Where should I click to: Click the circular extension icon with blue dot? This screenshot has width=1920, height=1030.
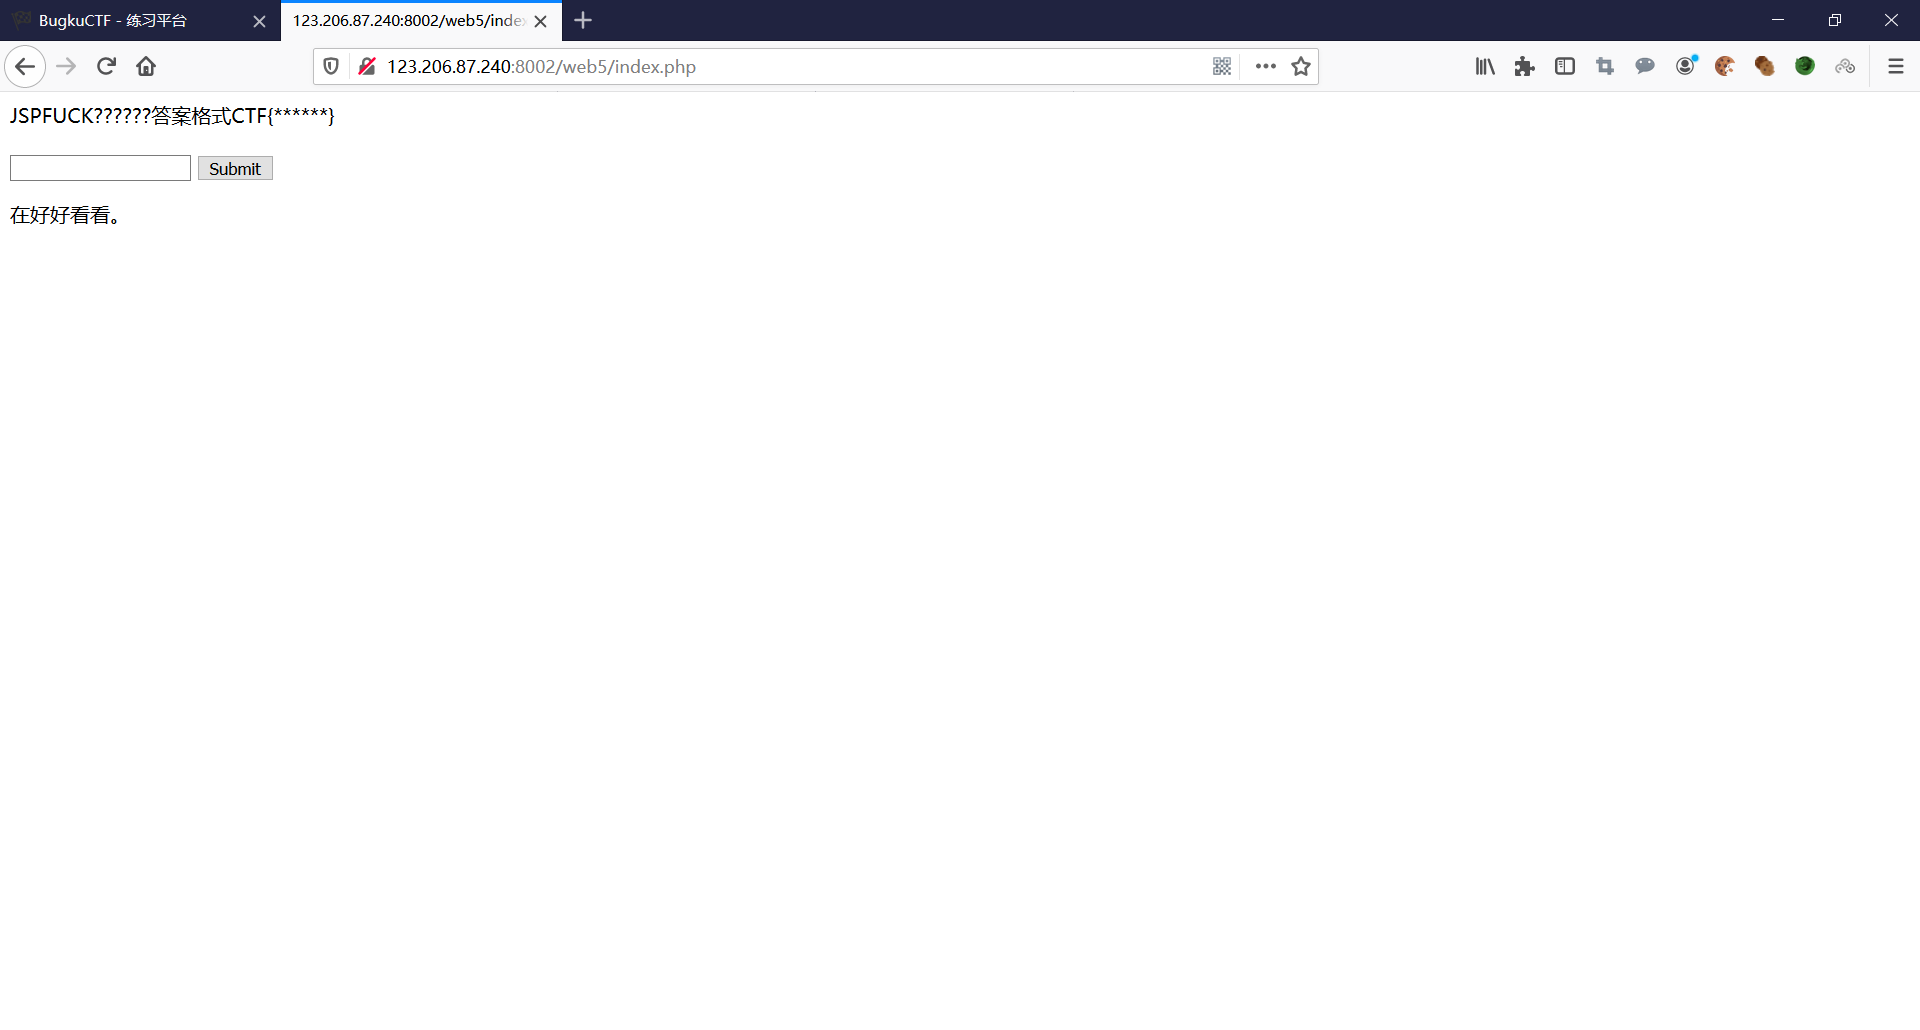coord(1686,66)
